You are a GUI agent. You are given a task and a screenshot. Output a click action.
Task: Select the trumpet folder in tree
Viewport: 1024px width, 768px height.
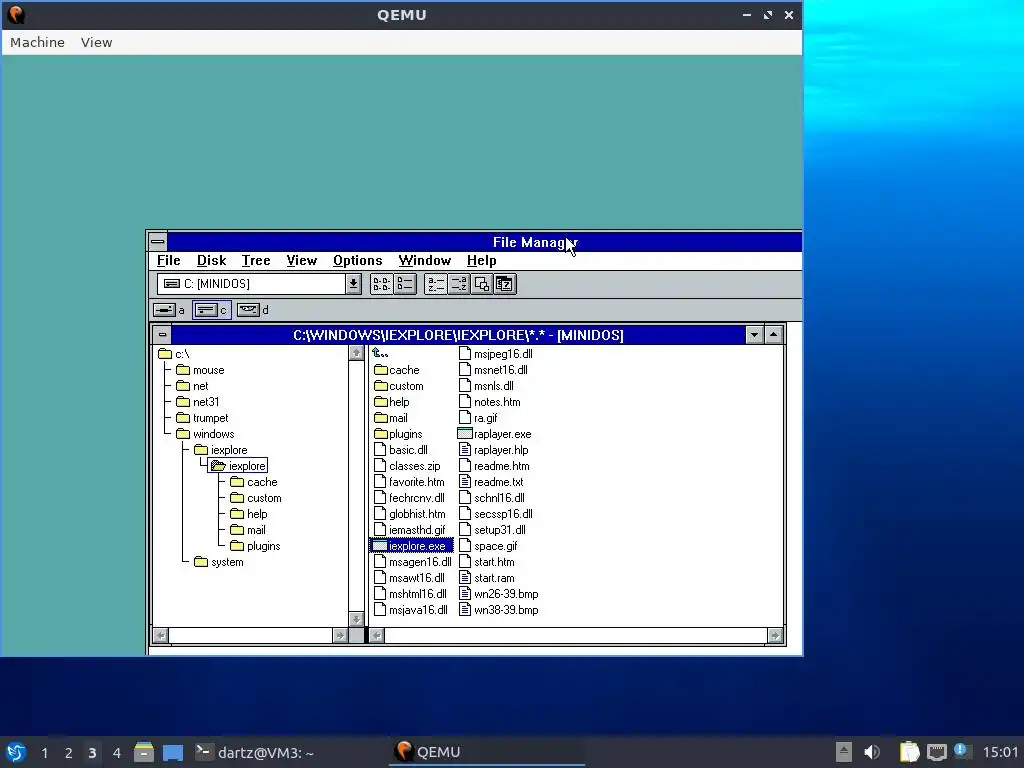[x=202, y=418]
